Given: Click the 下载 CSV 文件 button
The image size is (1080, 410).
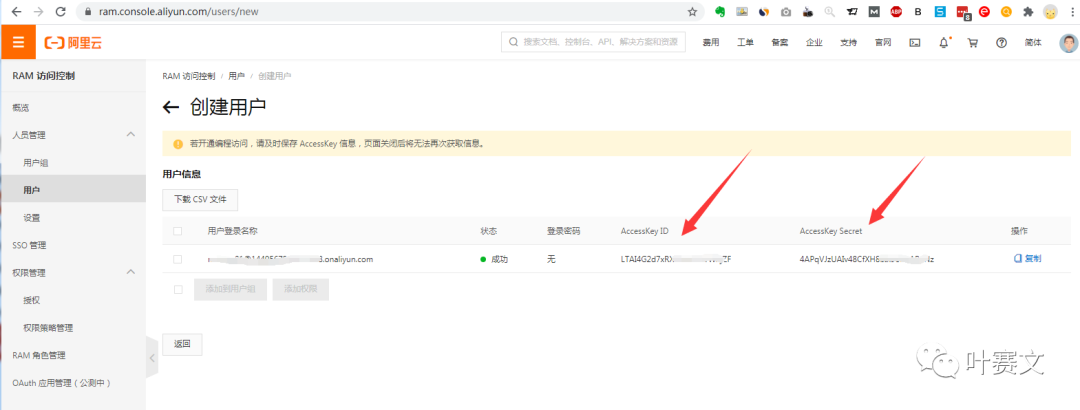Looking at the screenshot, I should (200, 200).
